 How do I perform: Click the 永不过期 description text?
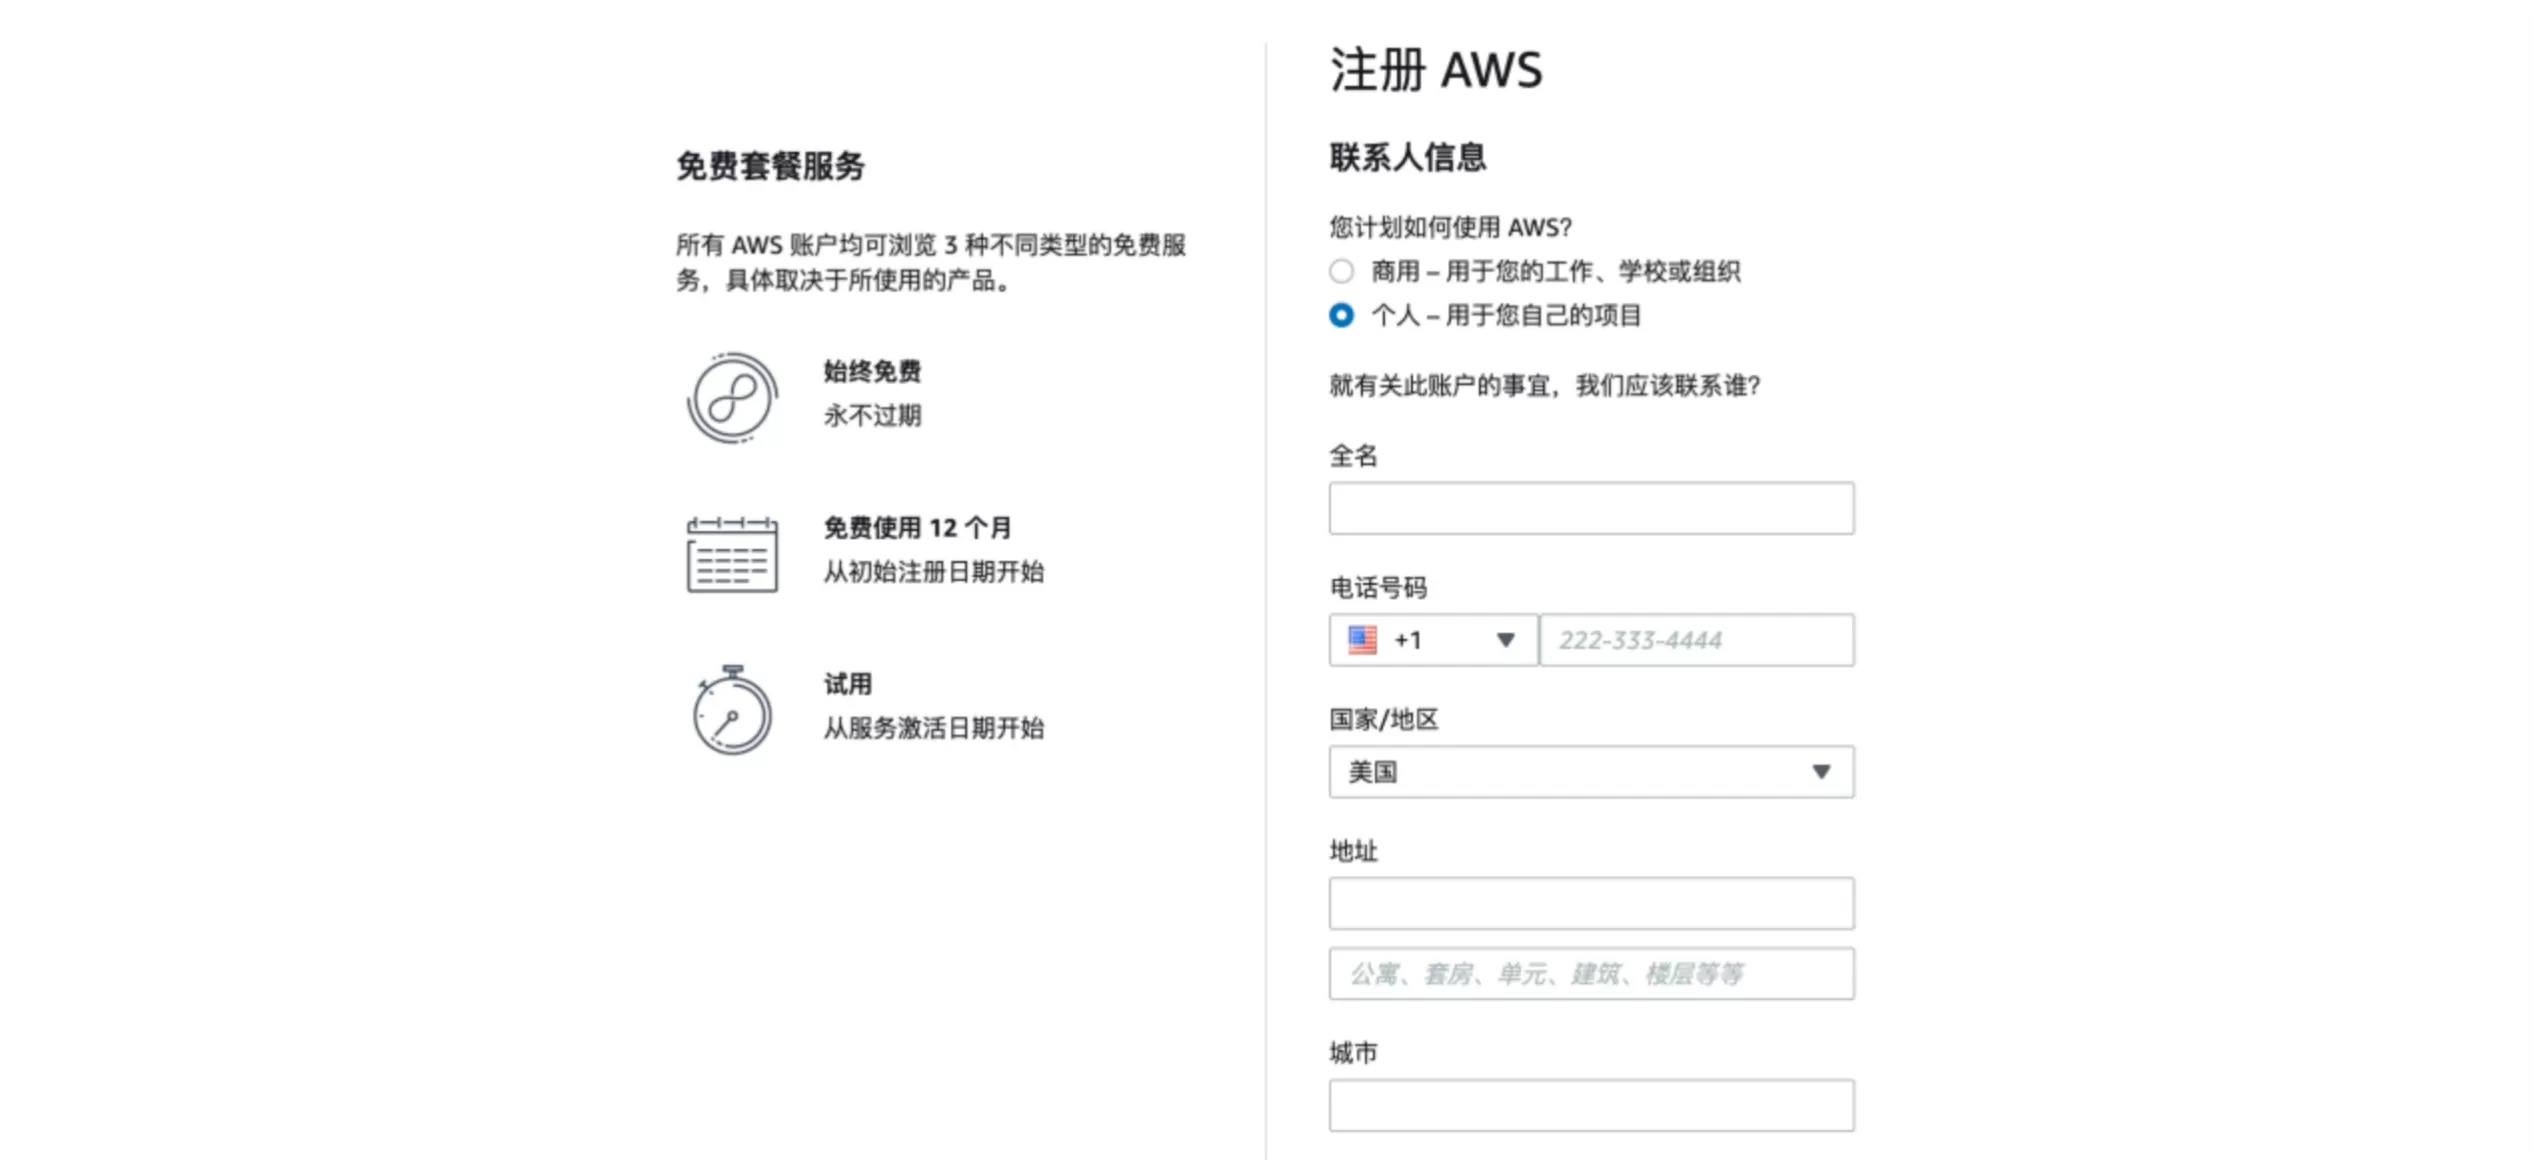tap(872, 416)
